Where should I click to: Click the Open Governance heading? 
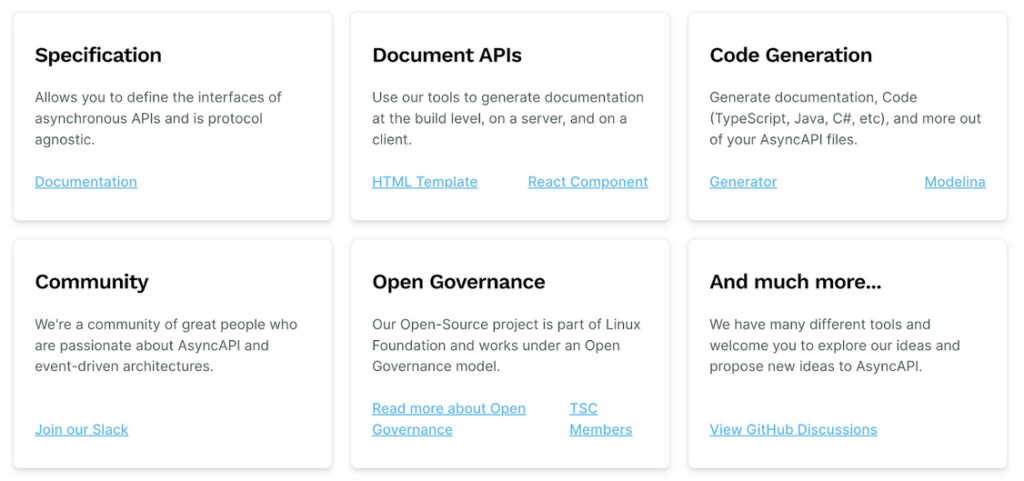pyautogui.click(x=458, y=282)
